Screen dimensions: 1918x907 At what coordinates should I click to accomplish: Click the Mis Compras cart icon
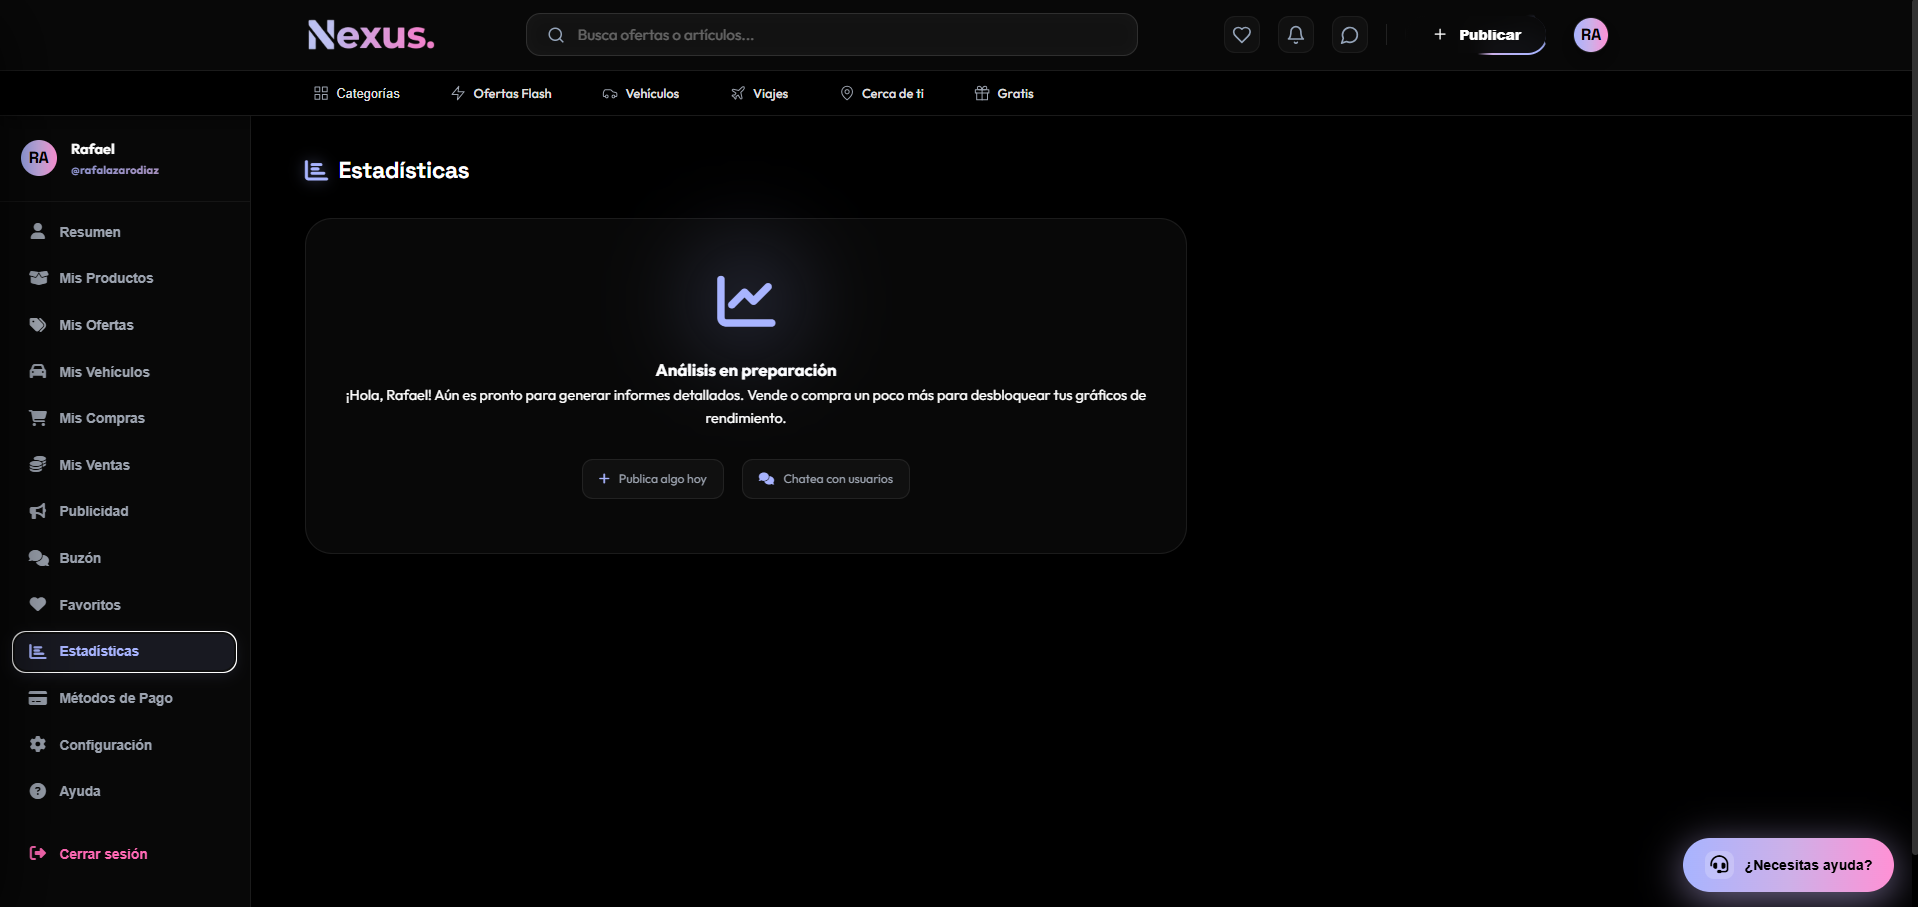point(38,418)
